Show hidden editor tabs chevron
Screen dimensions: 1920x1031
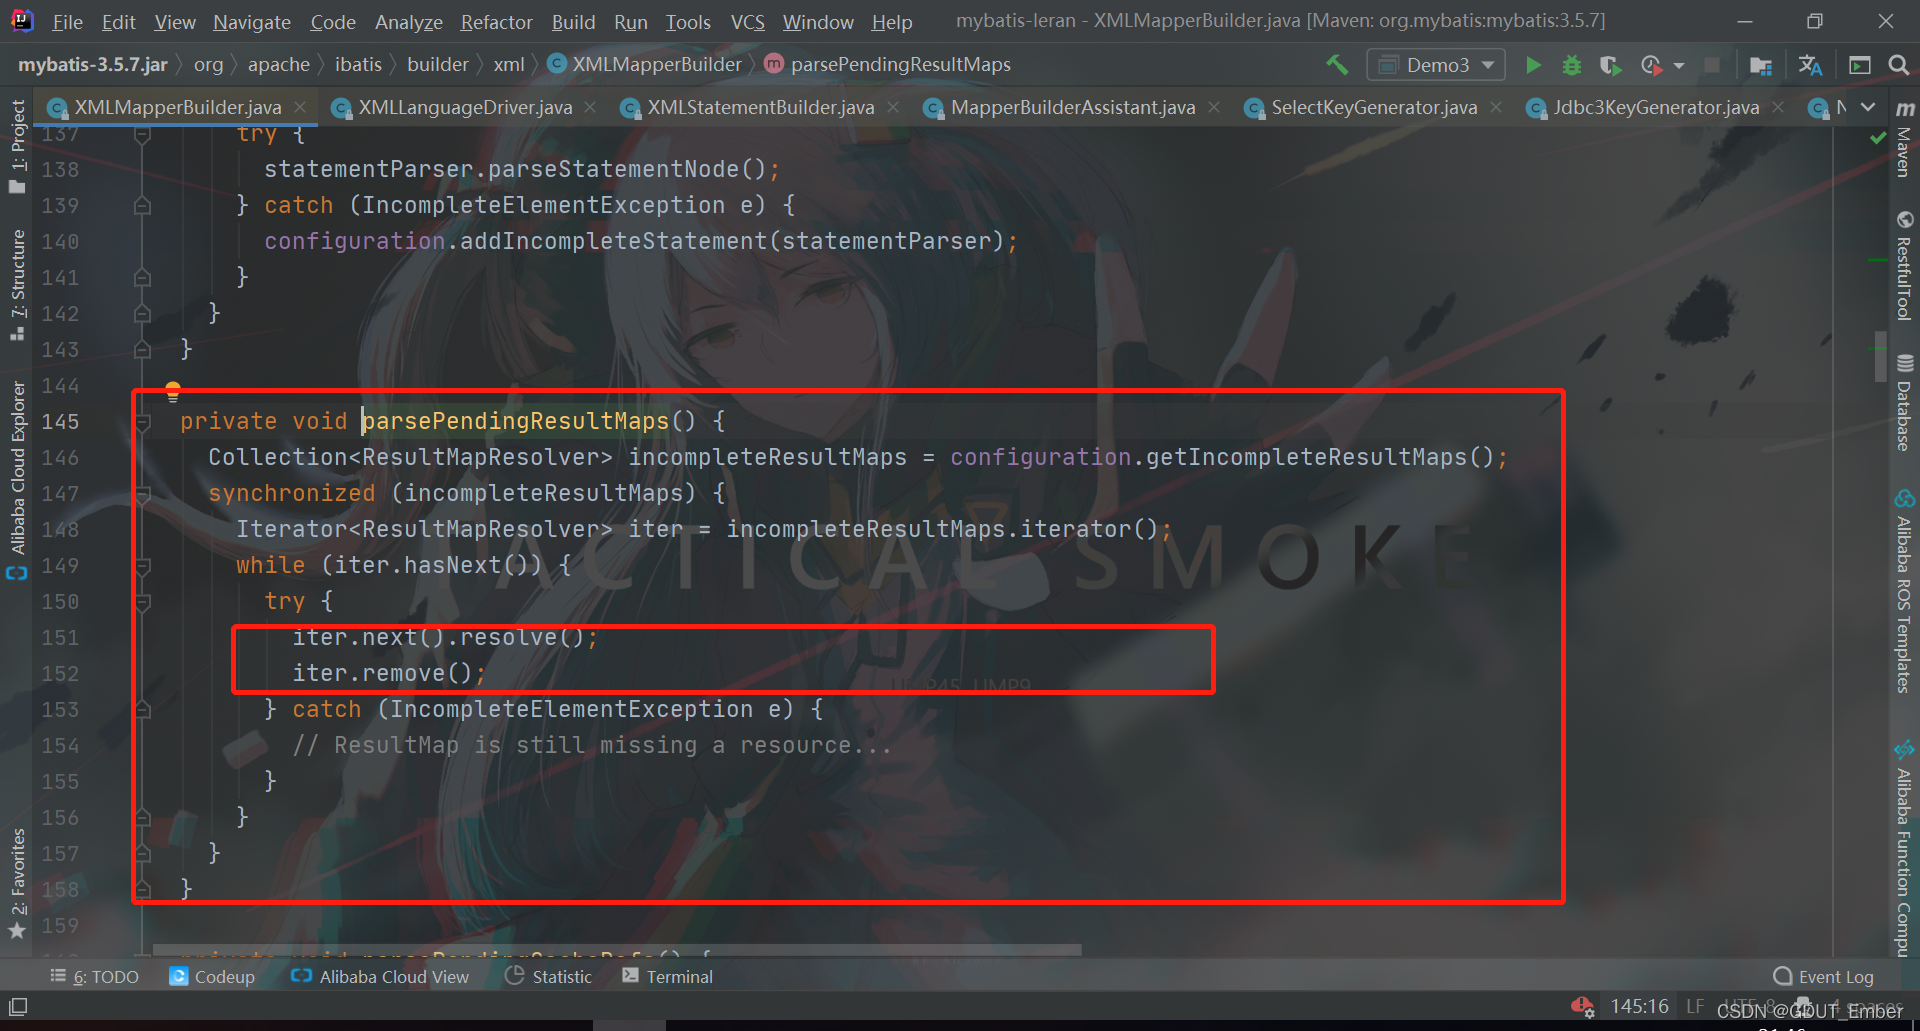click(x=1868, y=107)
